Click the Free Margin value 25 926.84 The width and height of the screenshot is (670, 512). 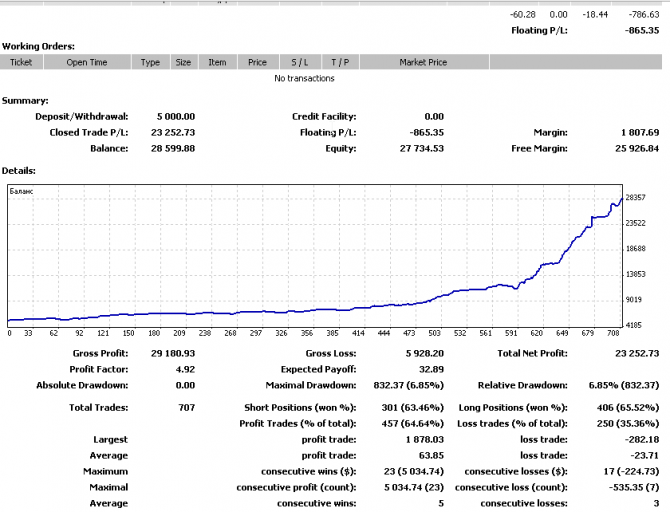coord(632,148)
